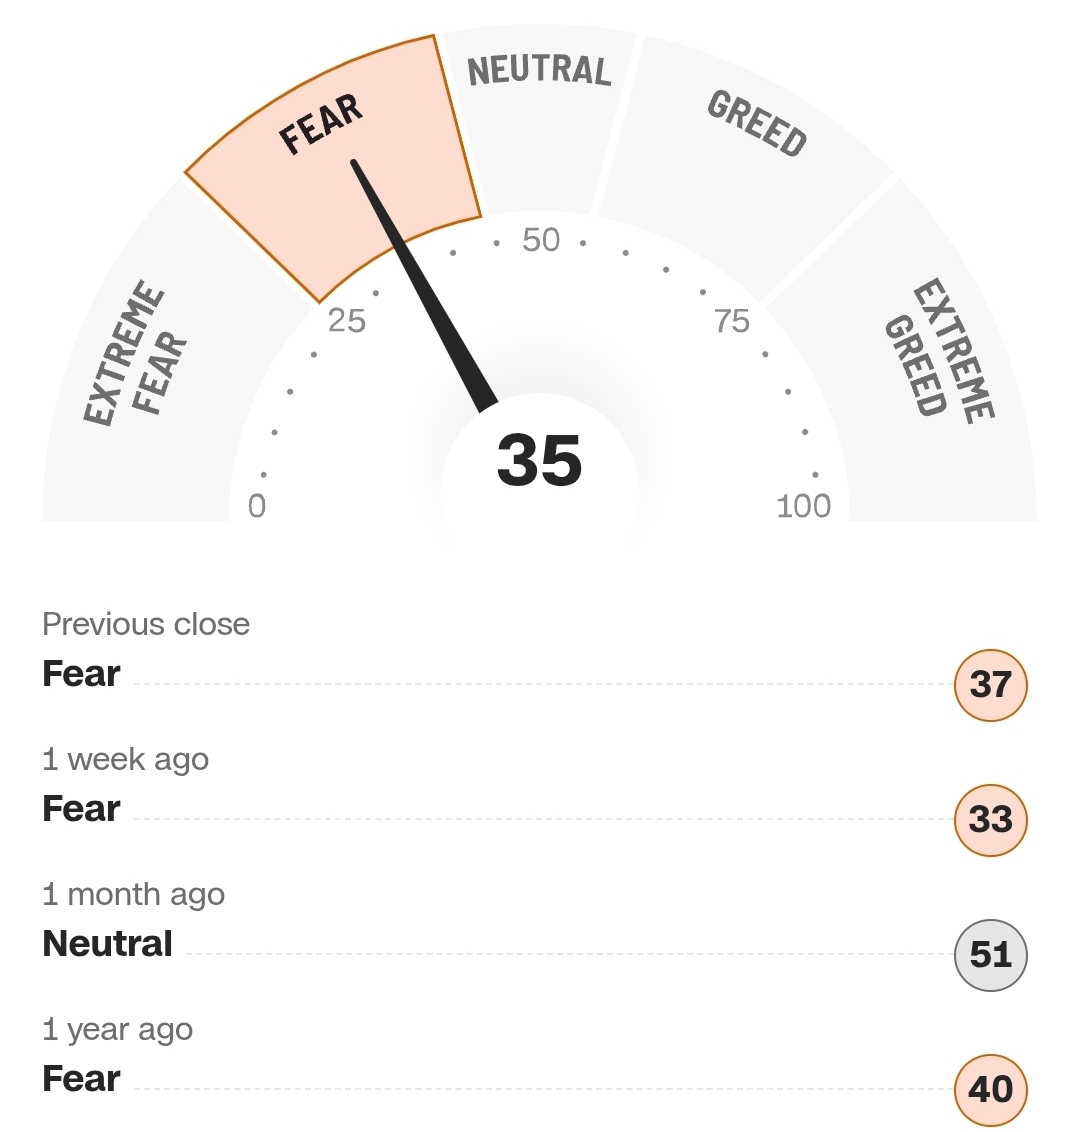Click the 50 mark on gauge scale
This screenshot has height=1132, width=1079.
click(x=541, y=240)
